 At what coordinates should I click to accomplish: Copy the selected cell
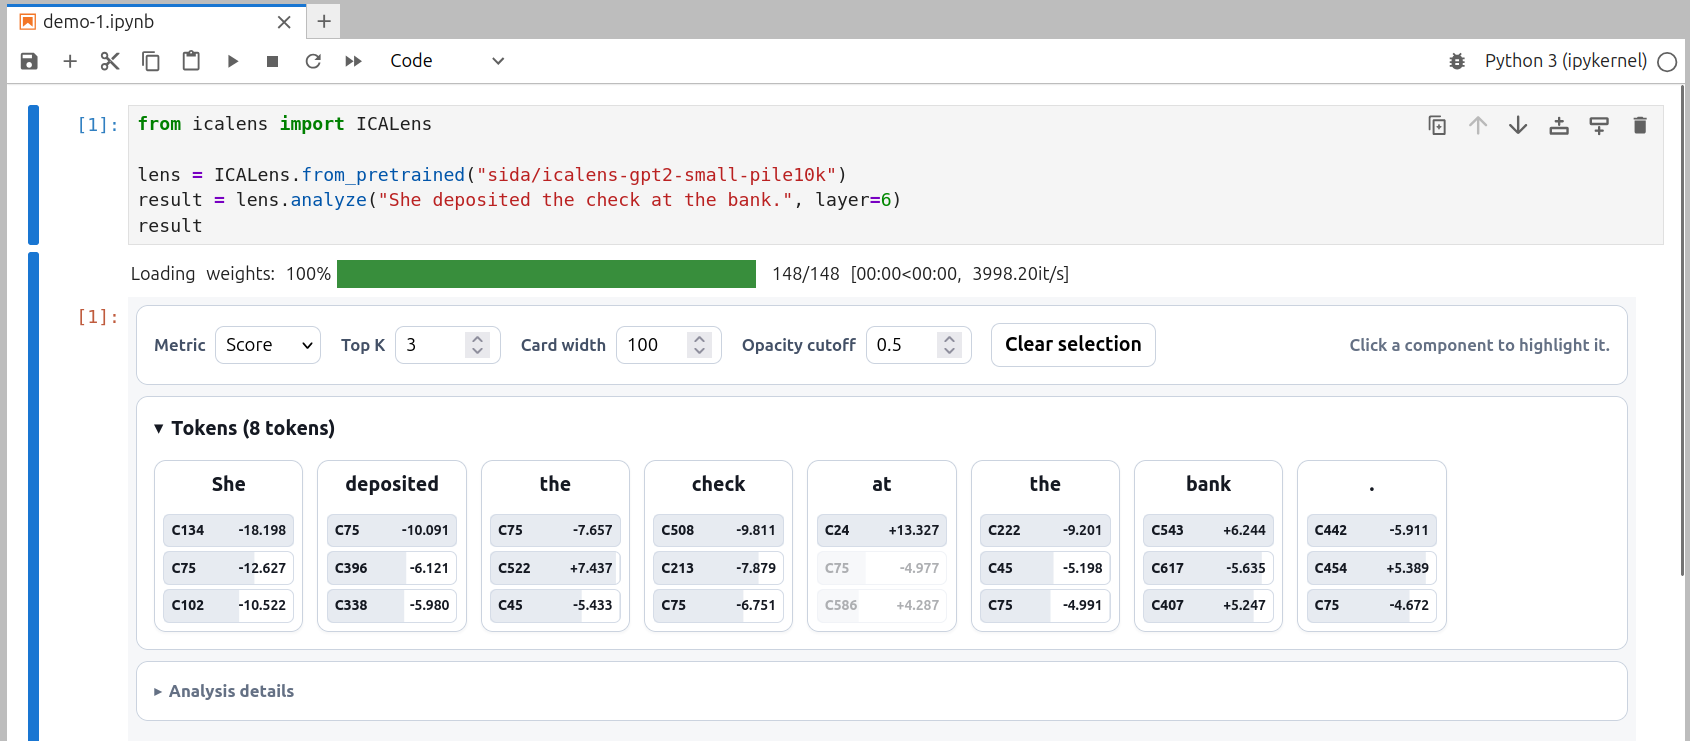[x=151, y=61]
